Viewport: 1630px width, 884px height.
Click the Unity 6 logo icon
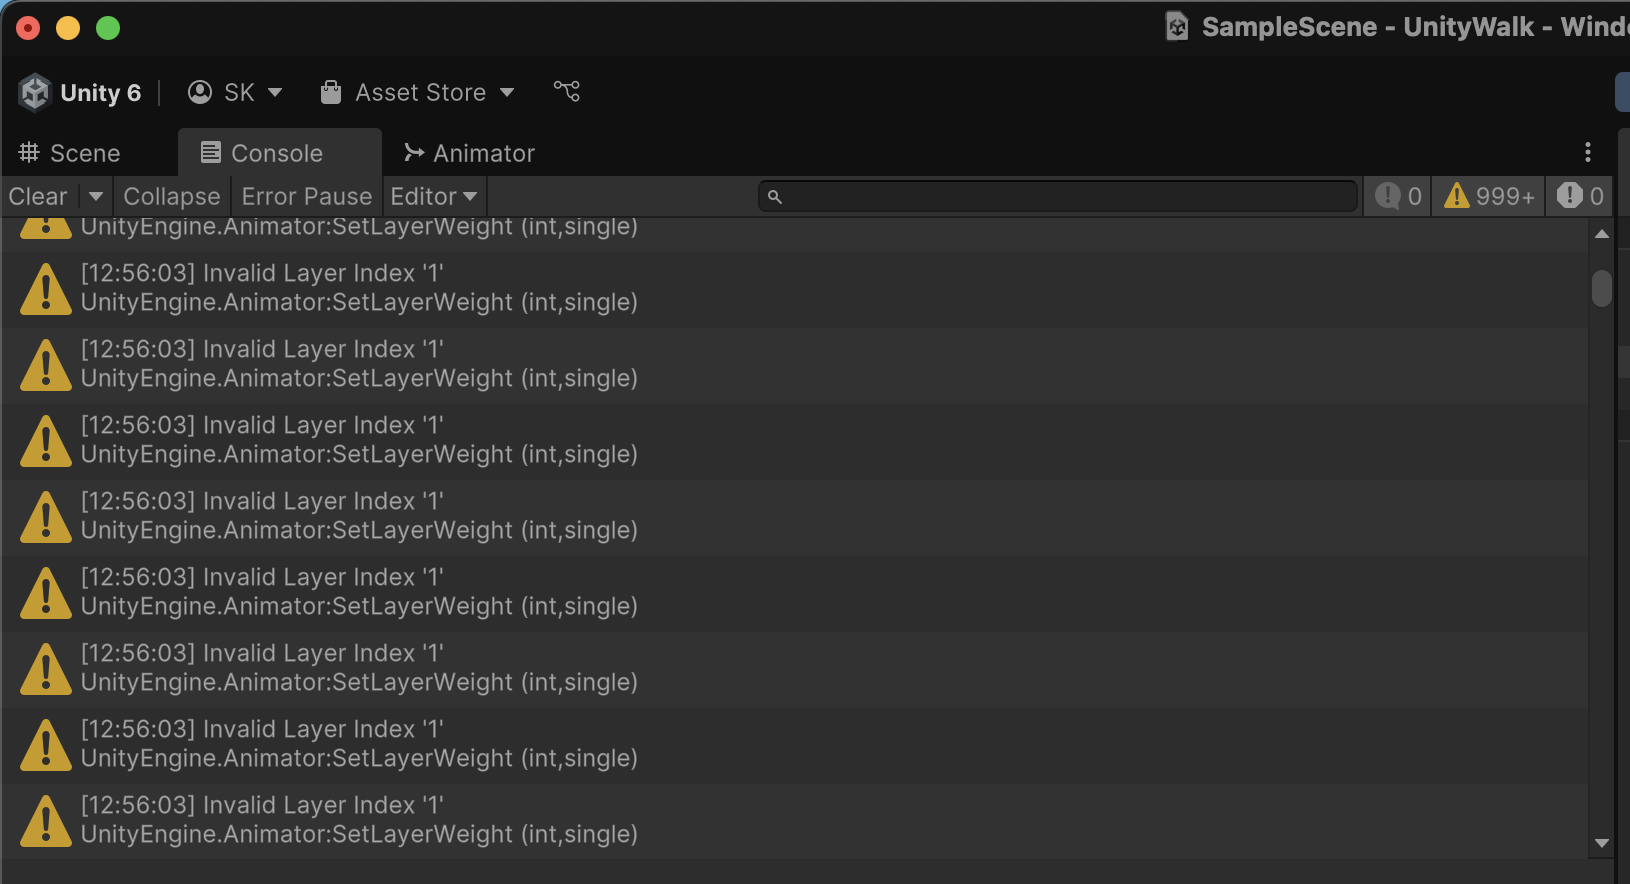tap(35, 93)
